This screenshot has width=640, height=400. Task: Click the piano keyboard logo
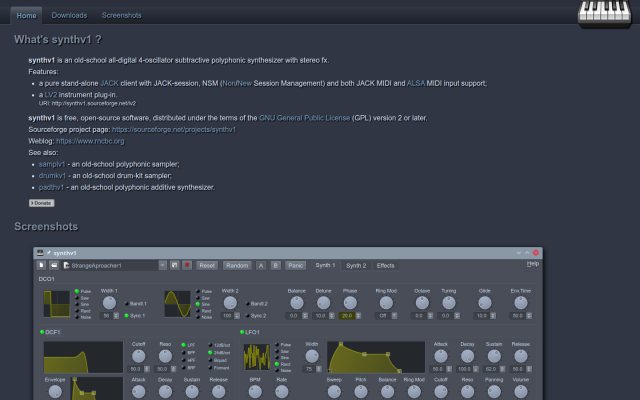coord(604,13)
